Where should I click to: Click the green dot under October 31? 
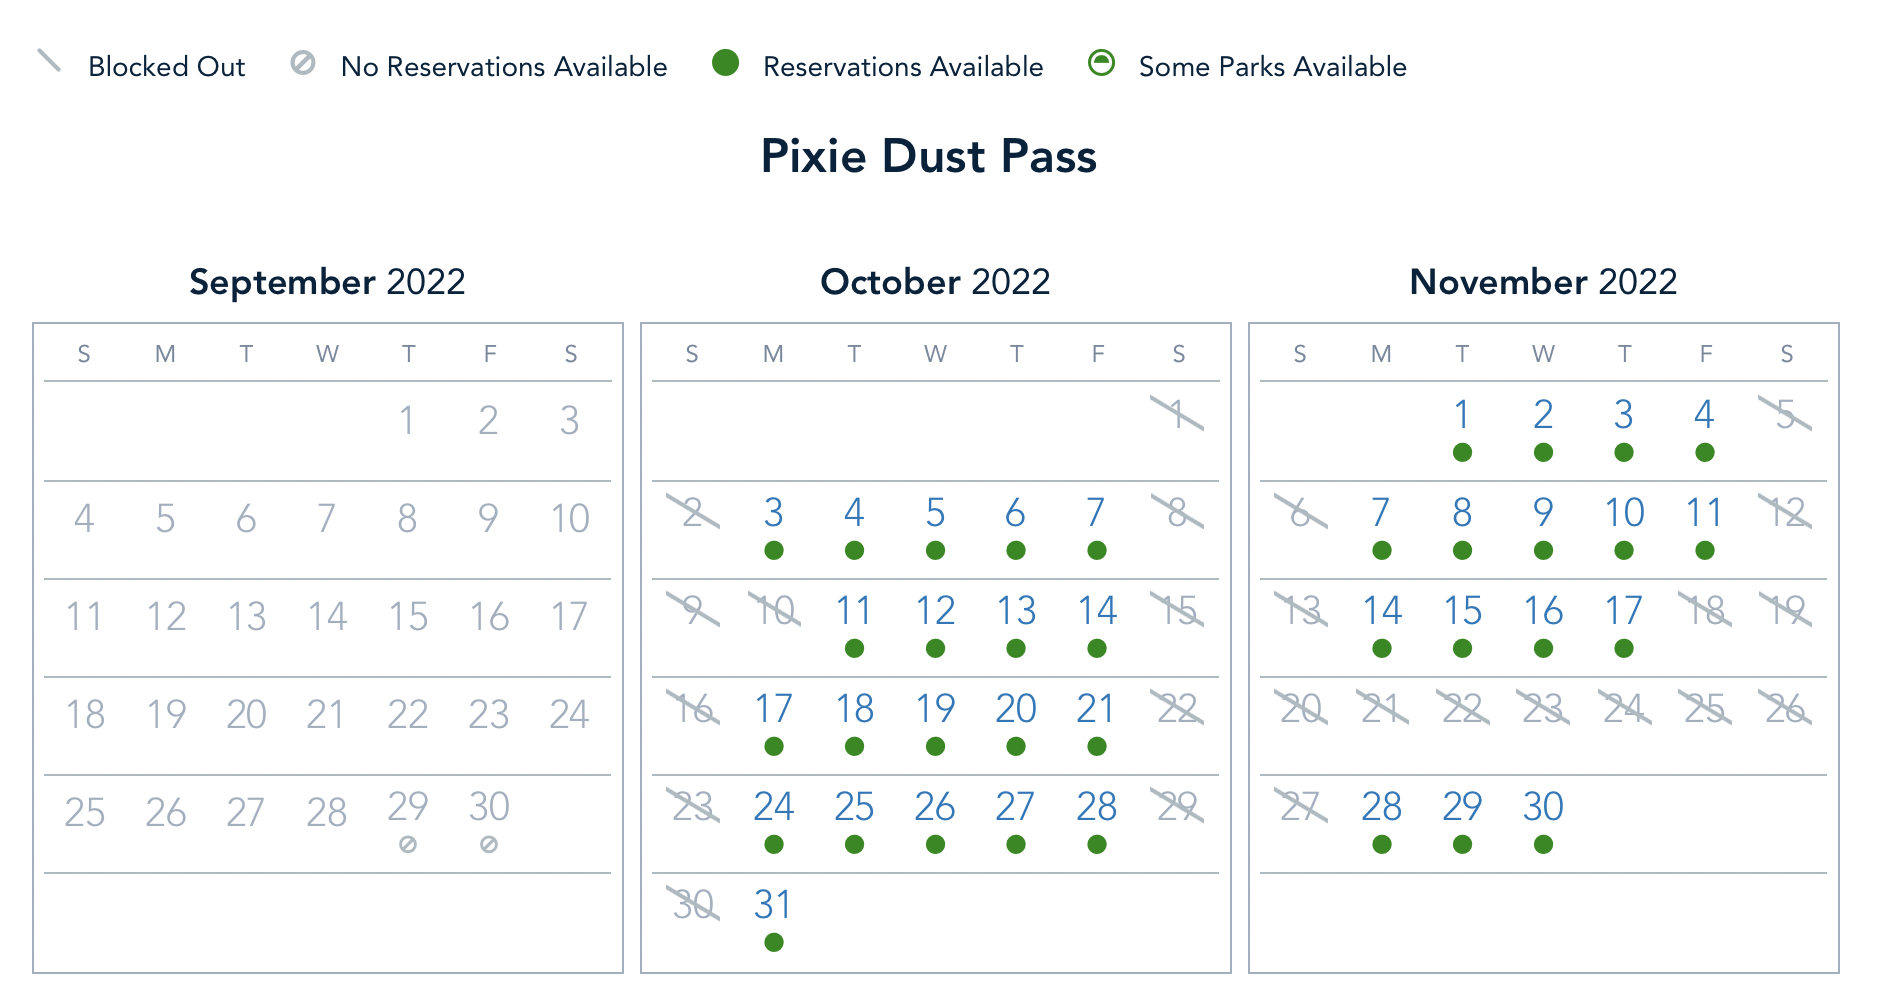[x=773, y=942]
